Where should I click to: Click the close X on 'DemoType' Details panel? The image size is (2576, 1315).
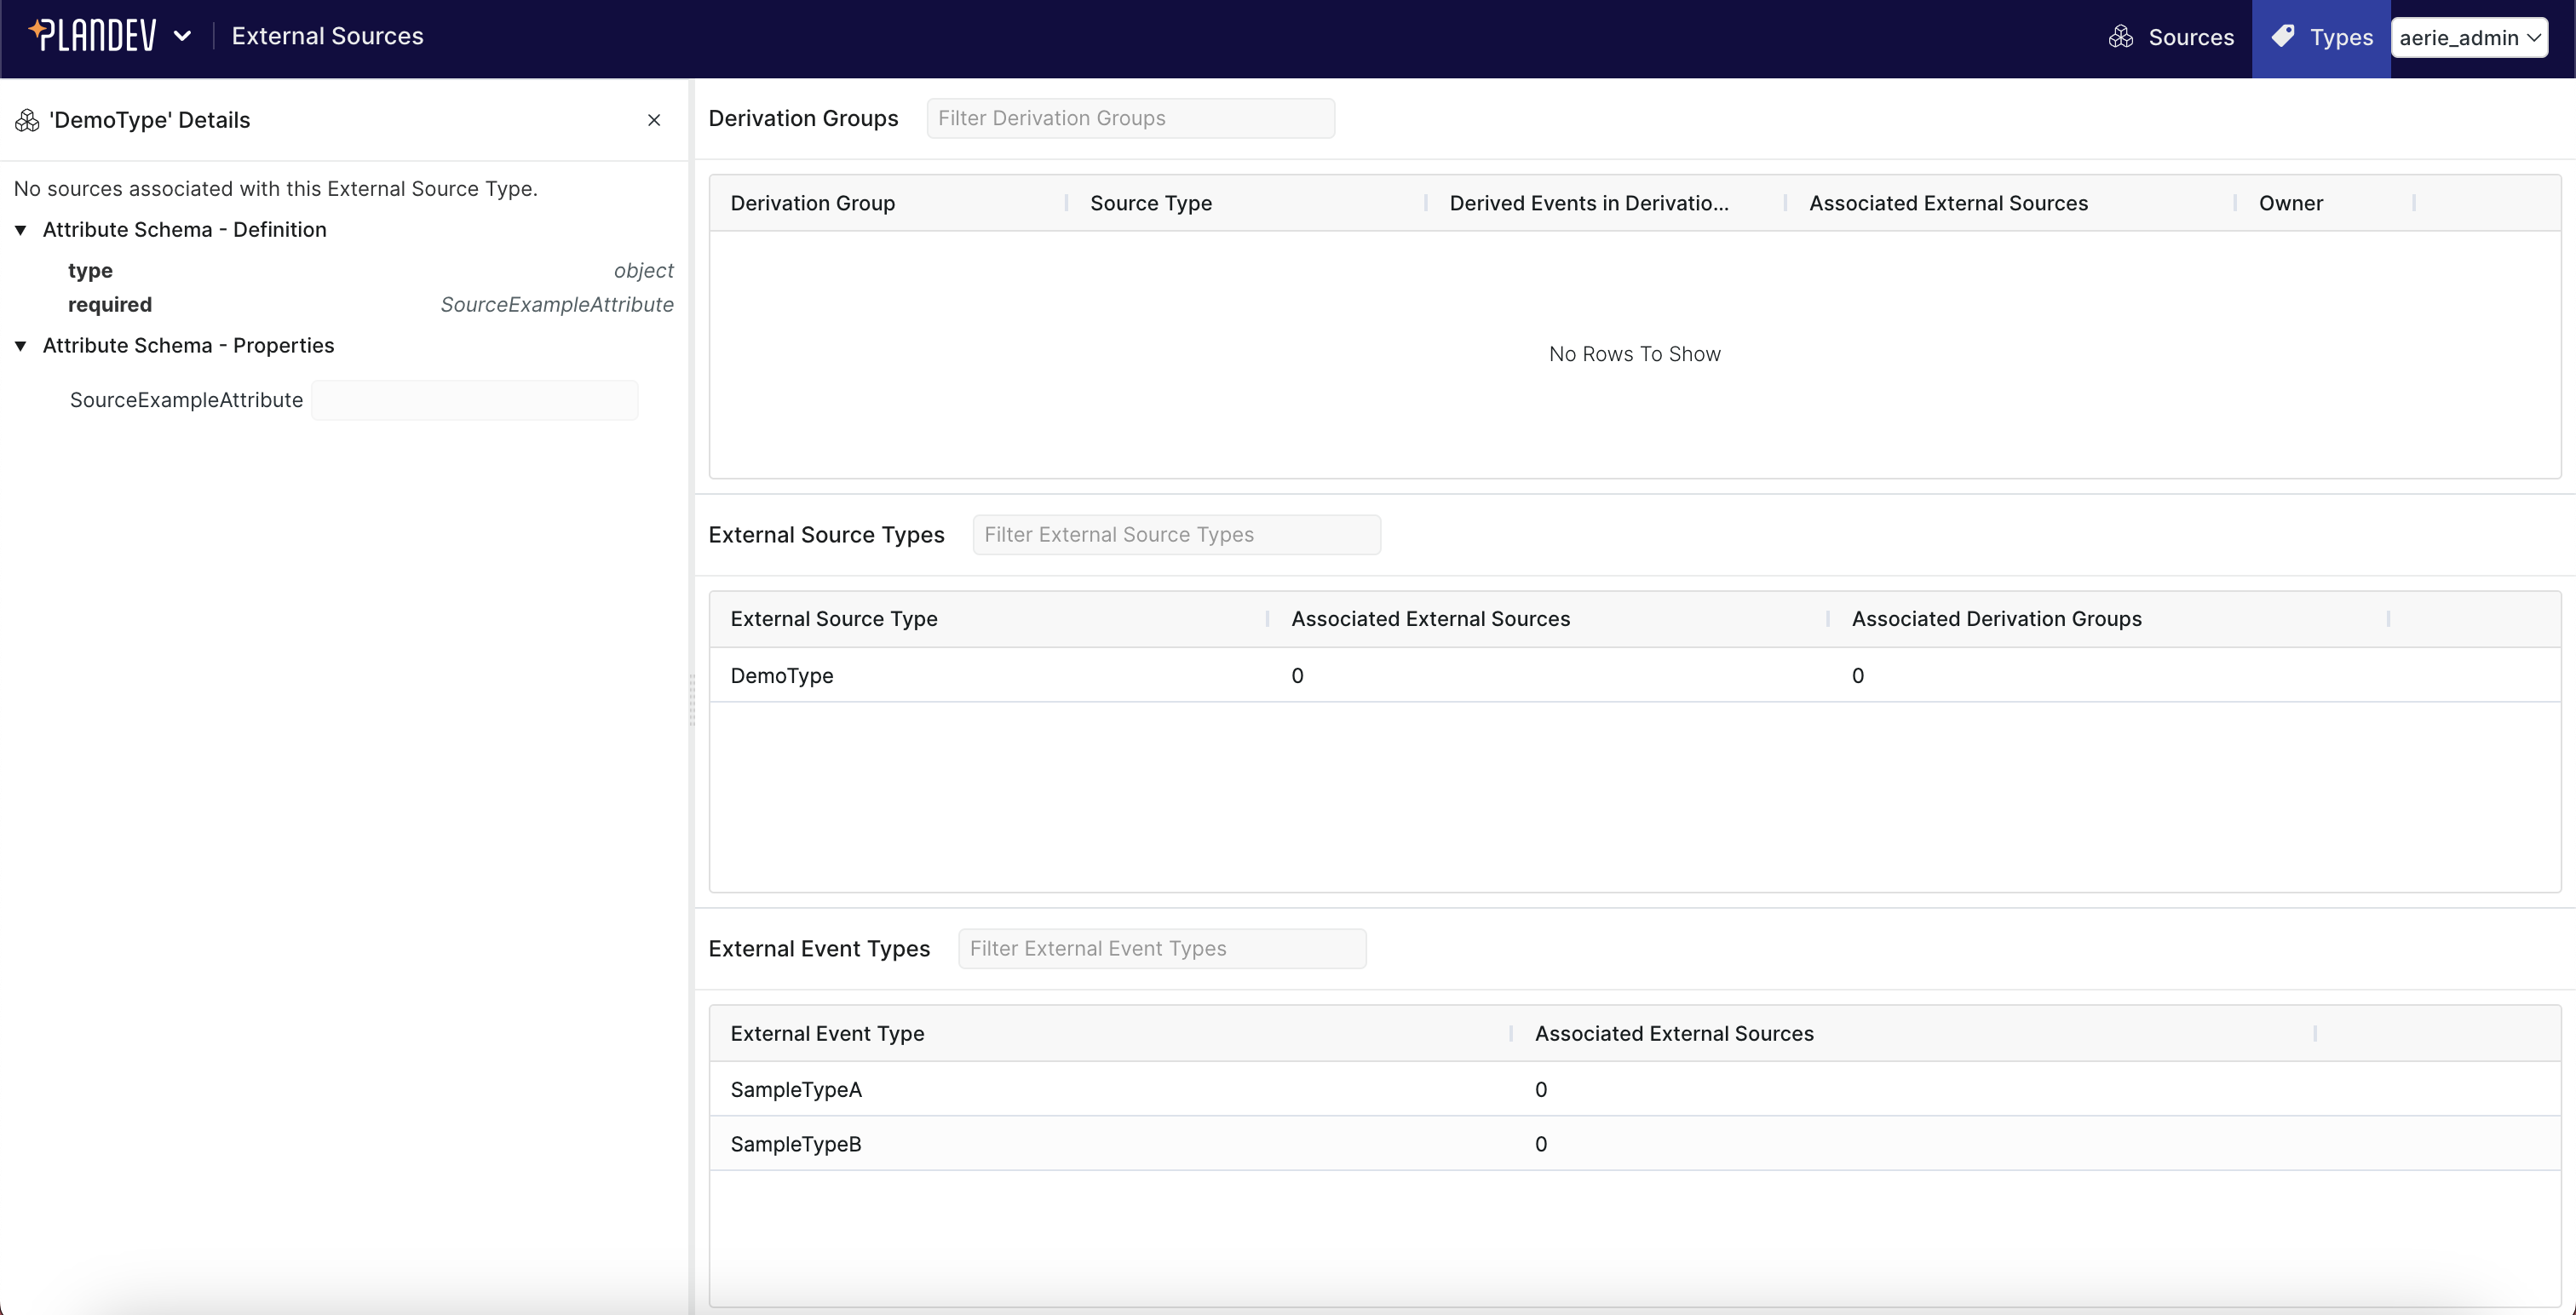654,120
